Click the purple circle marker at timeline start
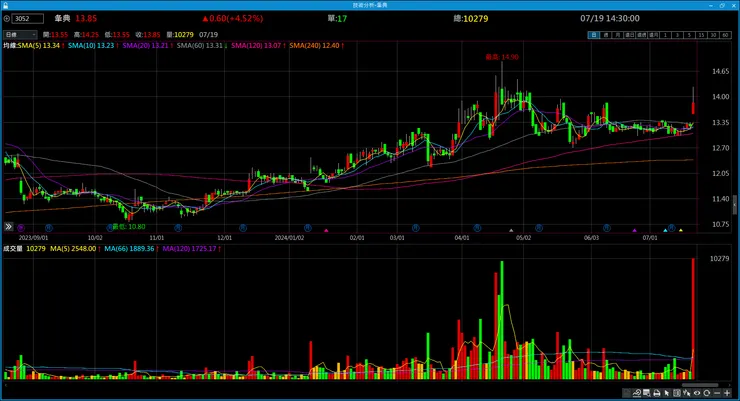Screen dimensions: 740x401 point(21,228)
